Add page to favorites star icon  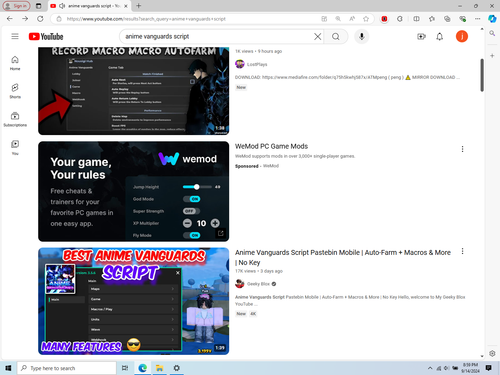366,19
